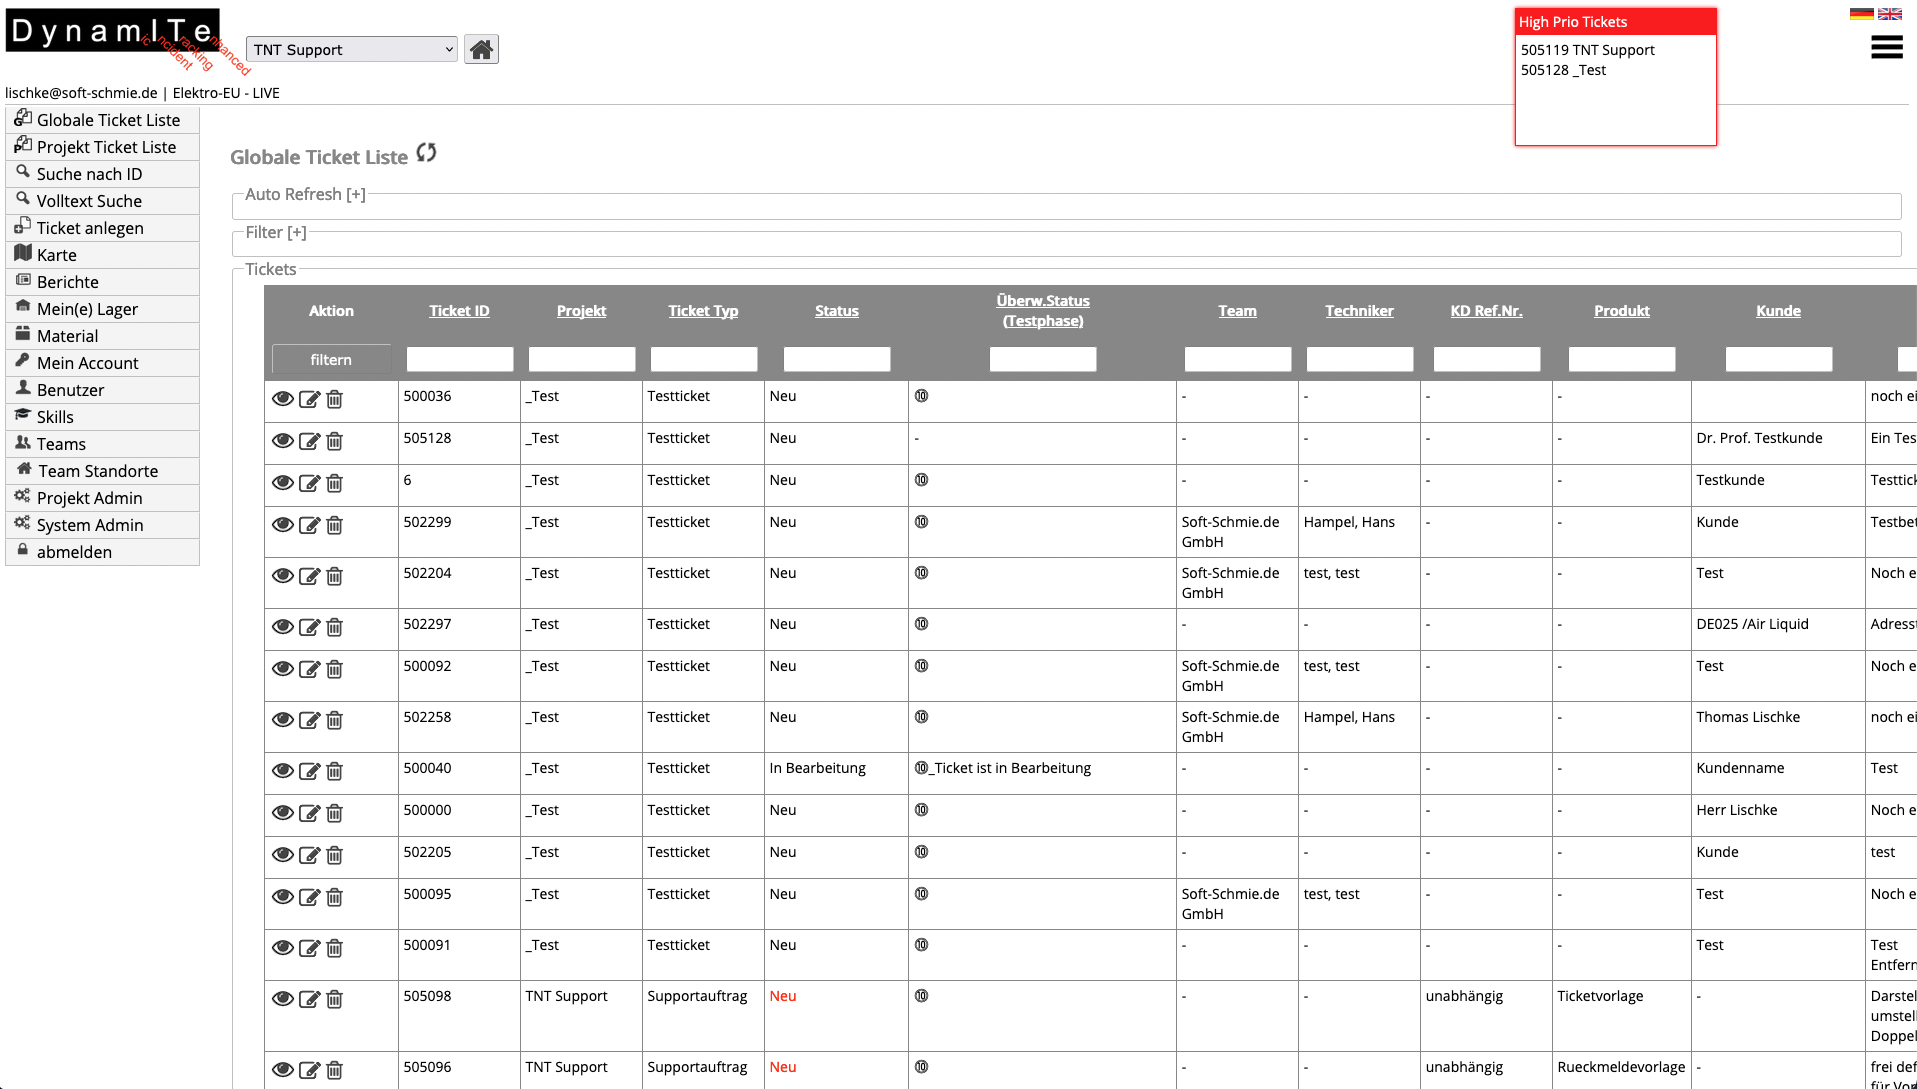1917x1089 pixels.
Task: Show details of ticket 500000
Action: (283, 813)
